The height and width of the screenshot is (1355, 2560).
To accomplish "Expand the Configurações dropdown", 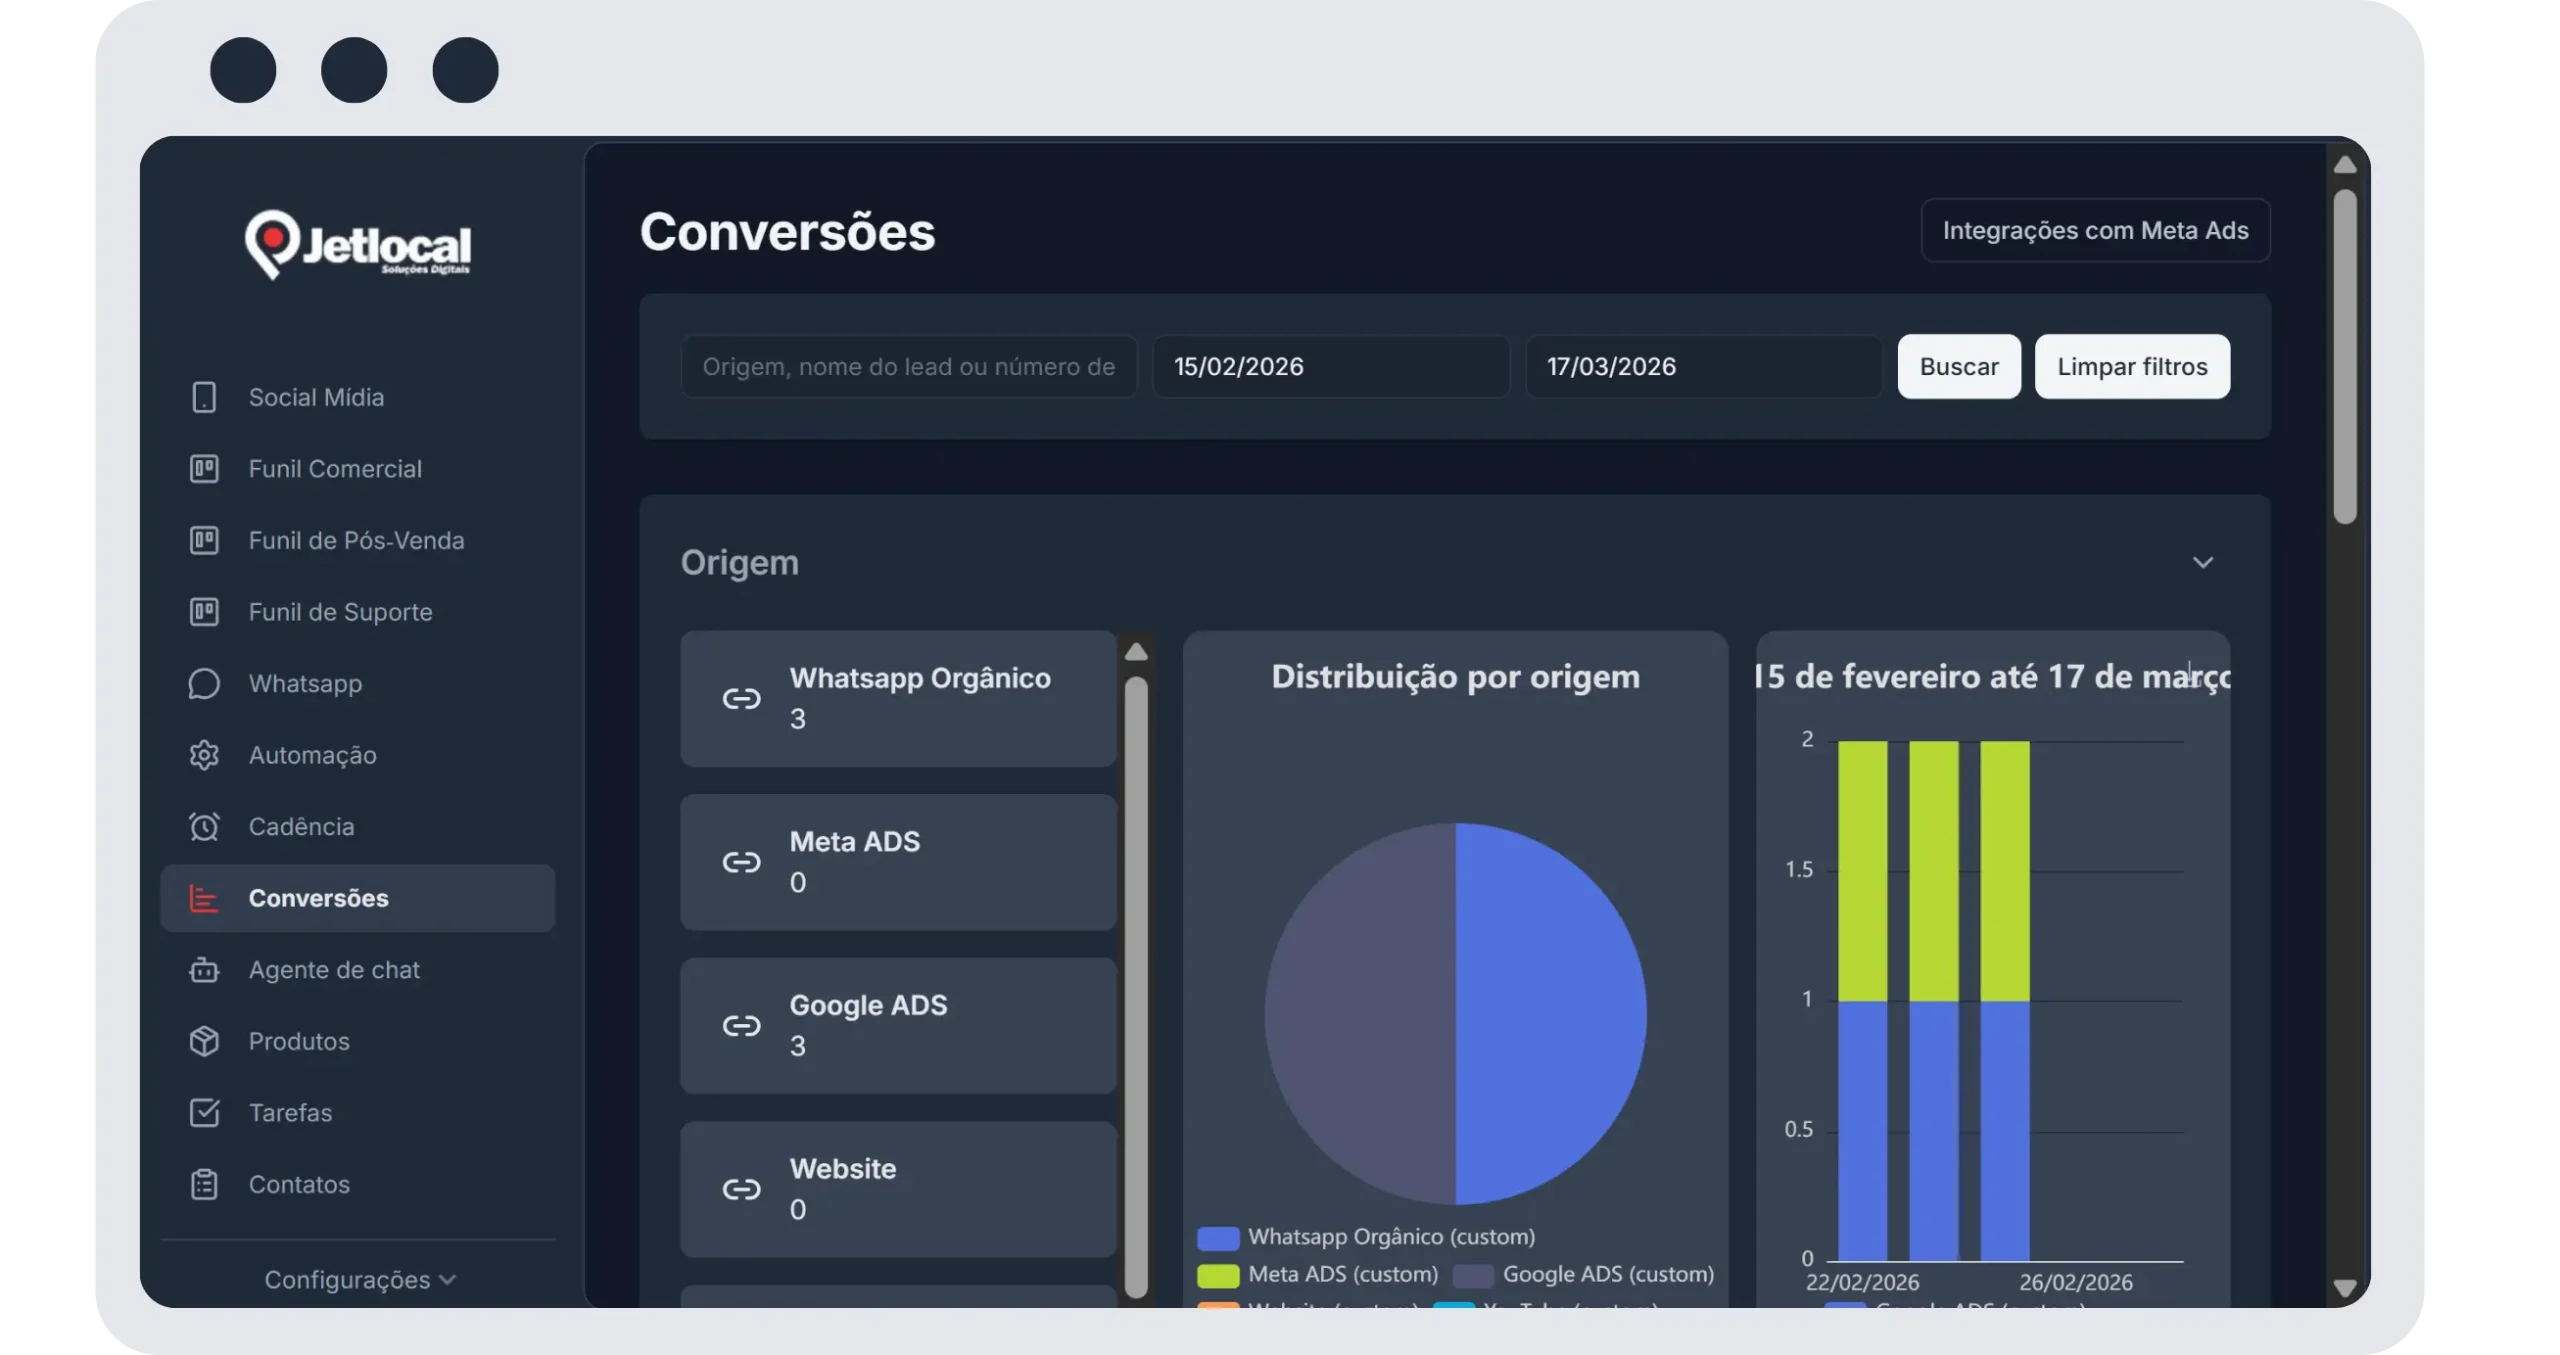I will pyautogui.click(x=360, y=1280).
